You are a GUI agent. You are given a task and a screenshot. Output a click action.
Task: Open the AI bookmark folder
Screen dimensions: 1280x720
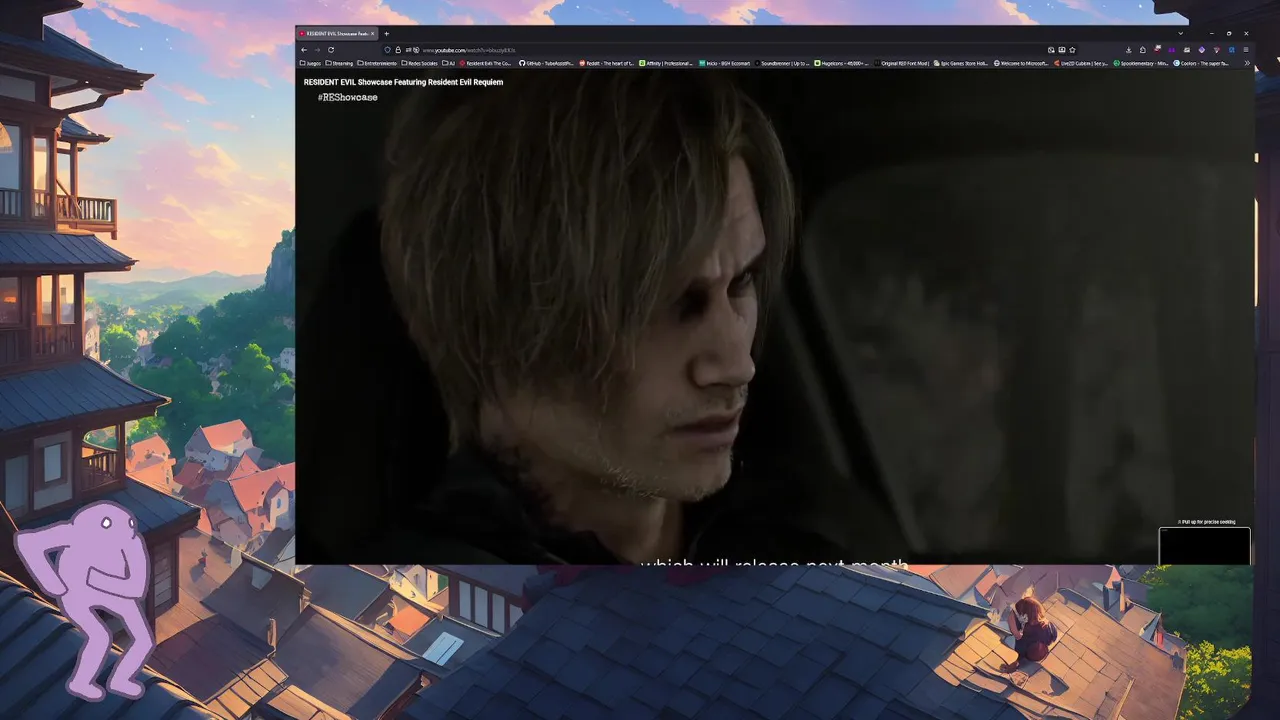449,63
